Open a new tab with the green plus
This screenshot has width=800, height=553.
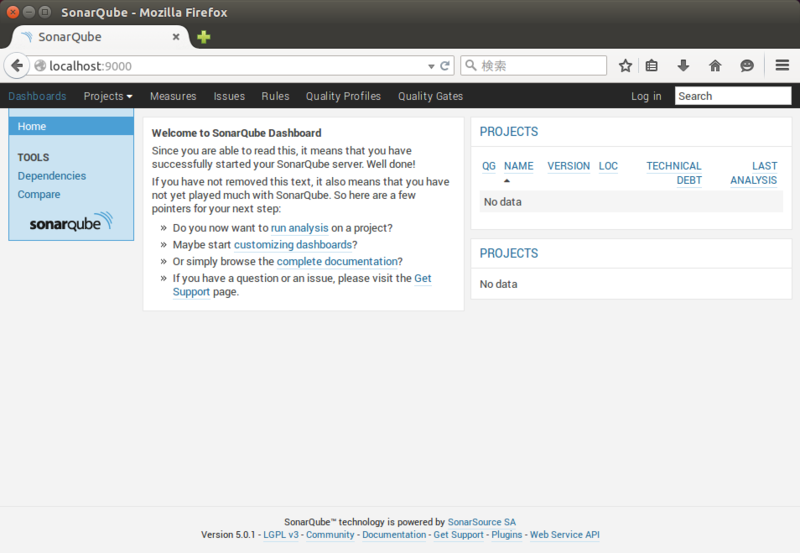(204, 37)
